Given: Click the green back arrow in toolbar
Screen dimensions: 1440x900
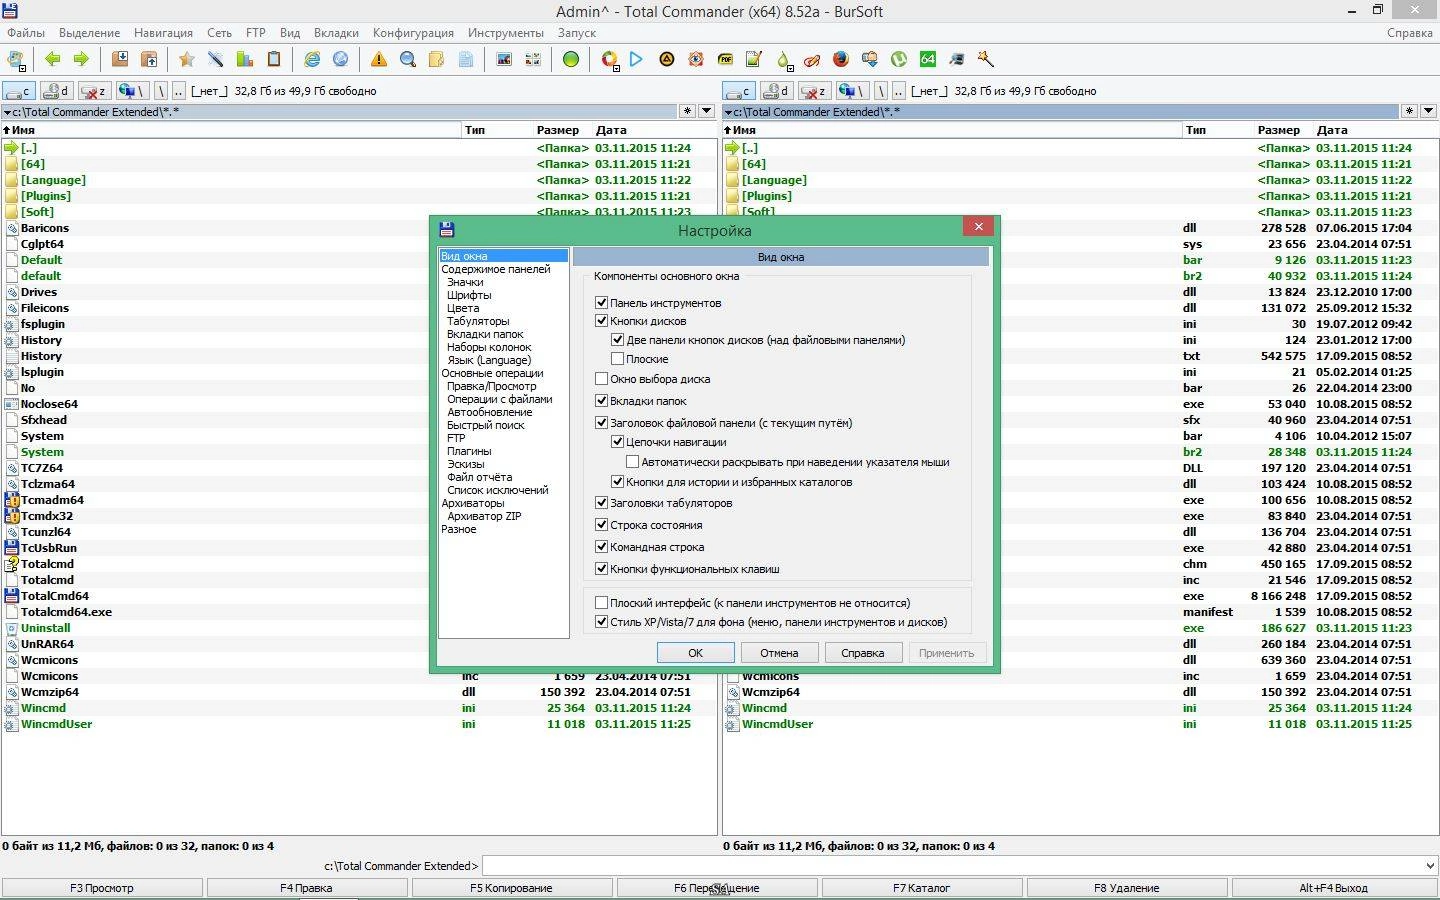Looking at the screenshot, I should coord(53,59).
